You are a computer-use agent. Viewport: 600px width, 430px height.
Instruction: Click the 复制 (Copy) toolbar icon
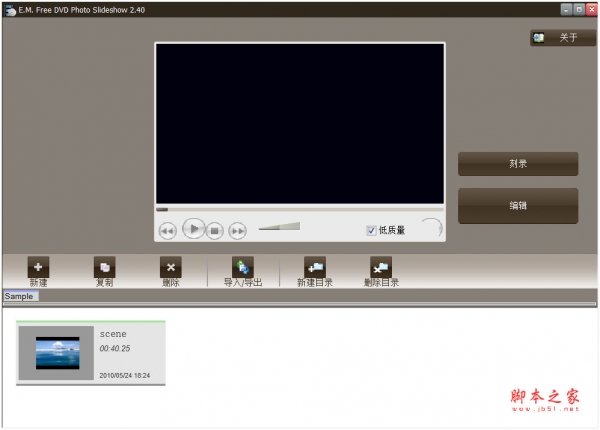(x=104, y=267)
